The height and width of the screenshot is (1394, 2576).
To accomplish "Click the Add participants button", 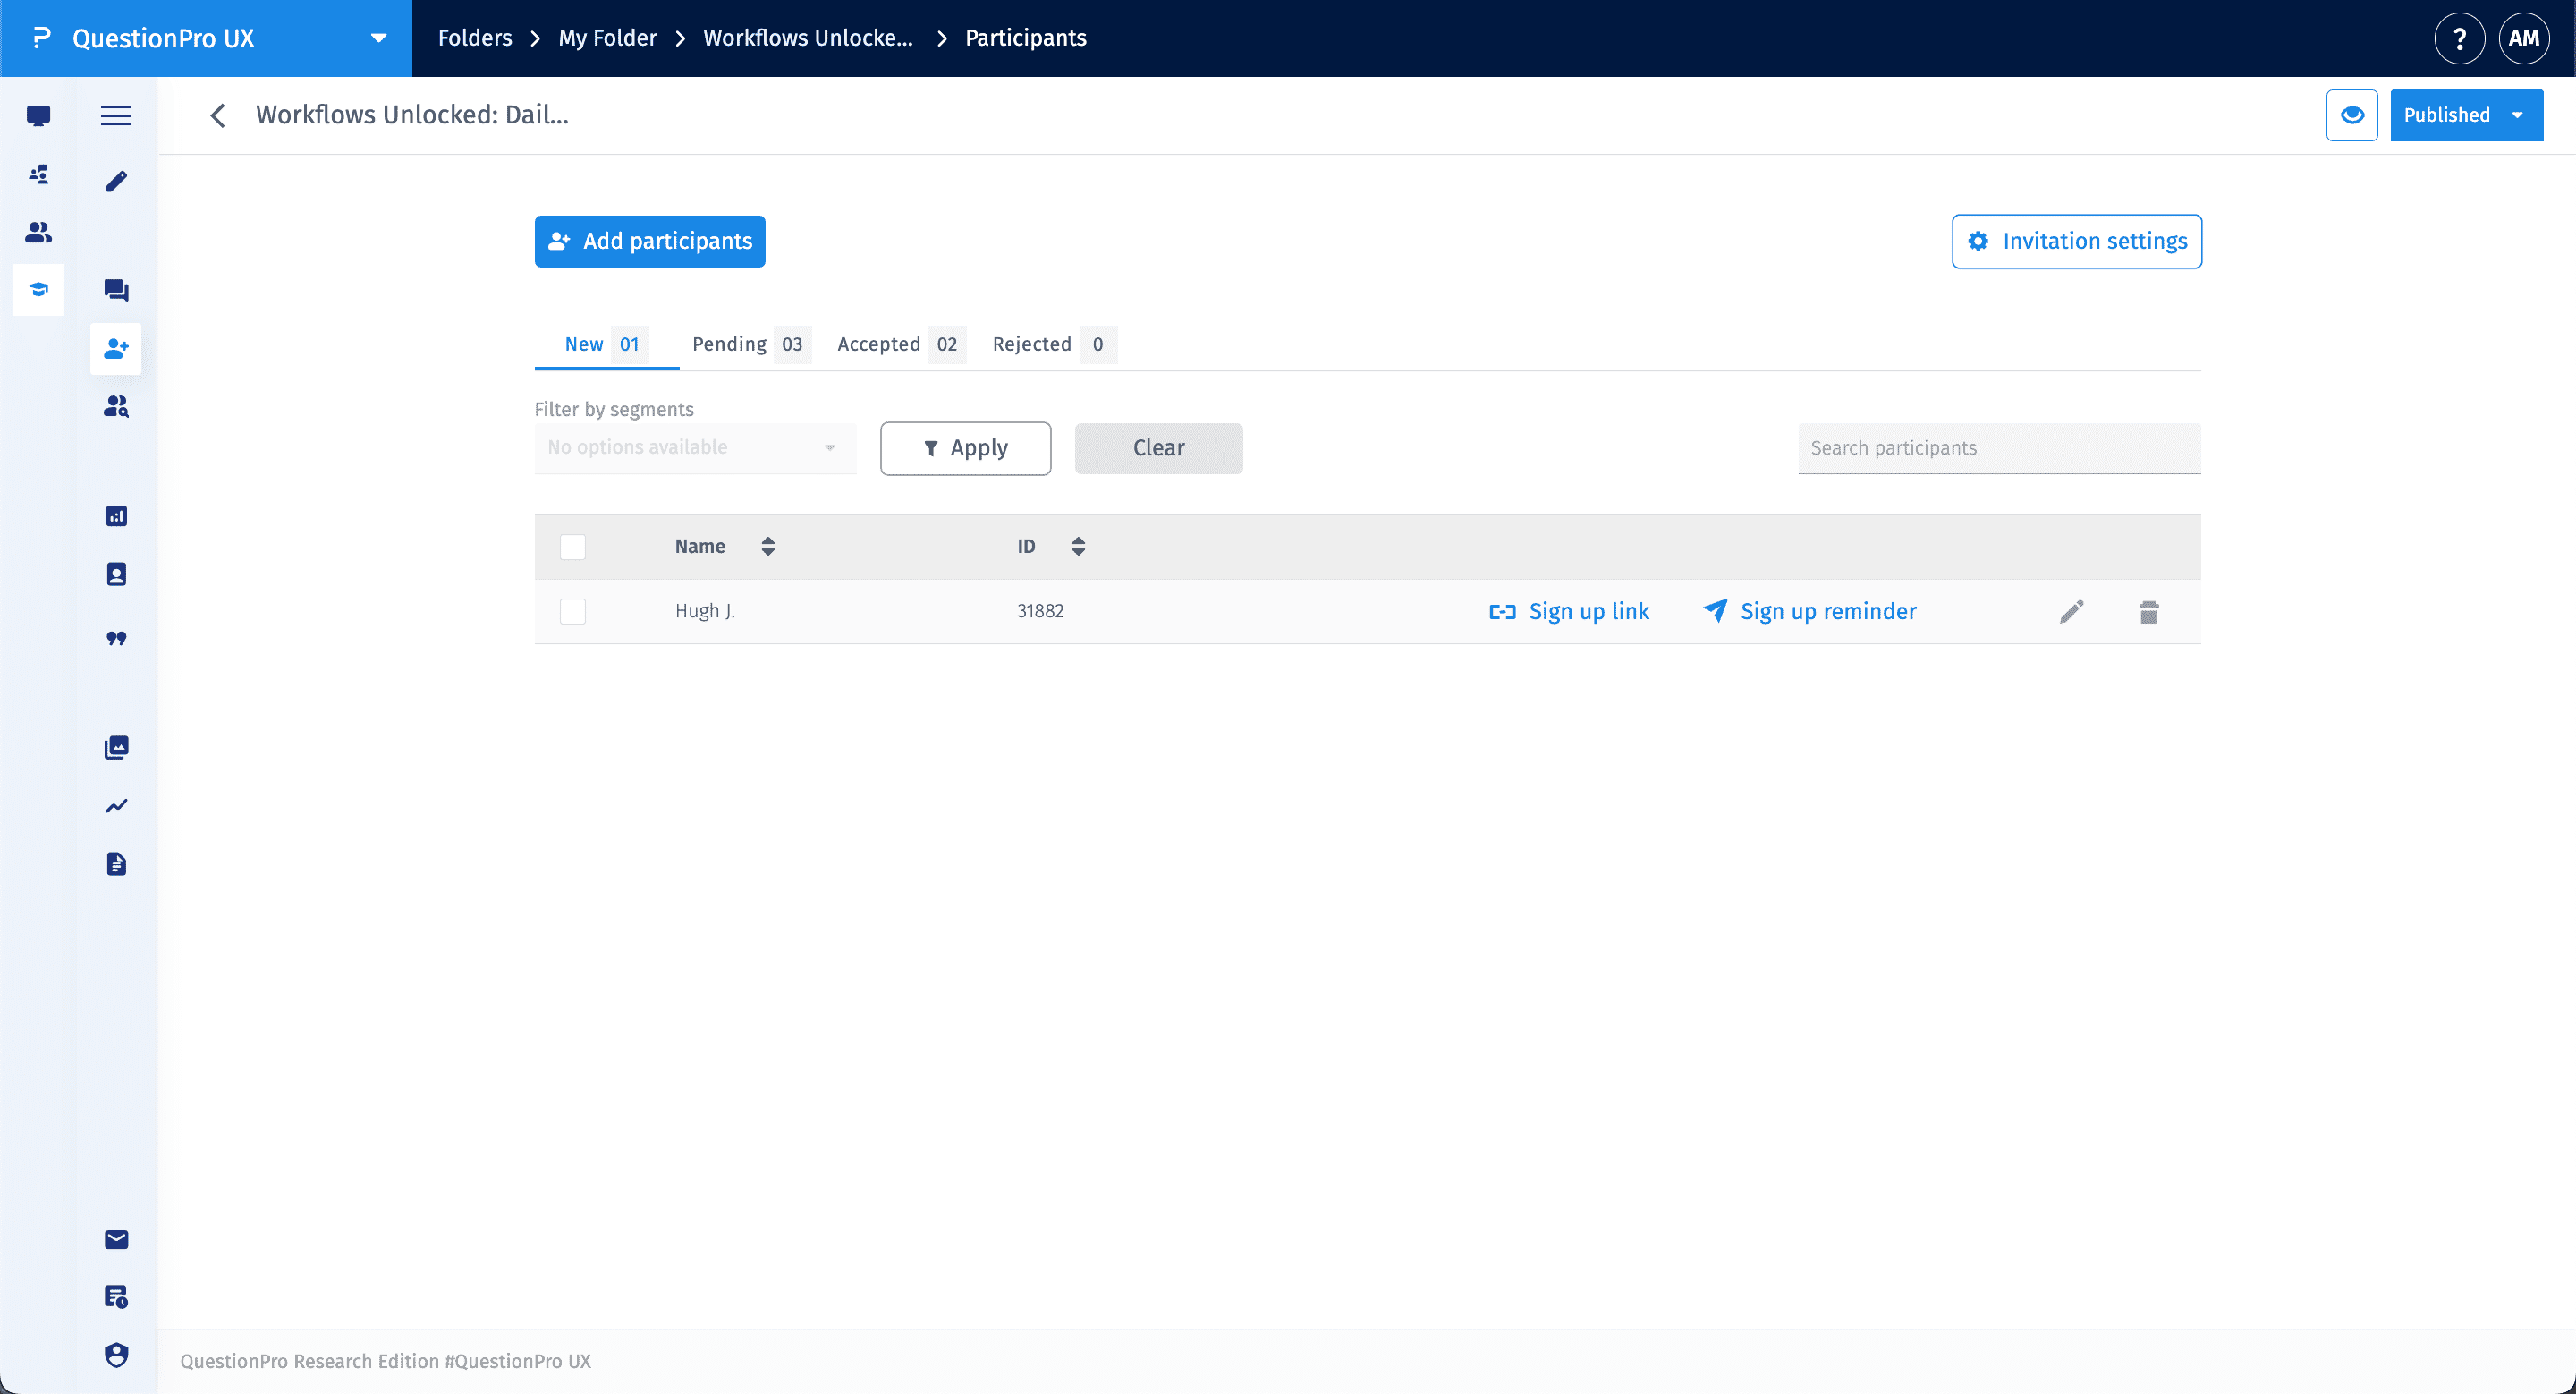I will (x=650, y=241).
